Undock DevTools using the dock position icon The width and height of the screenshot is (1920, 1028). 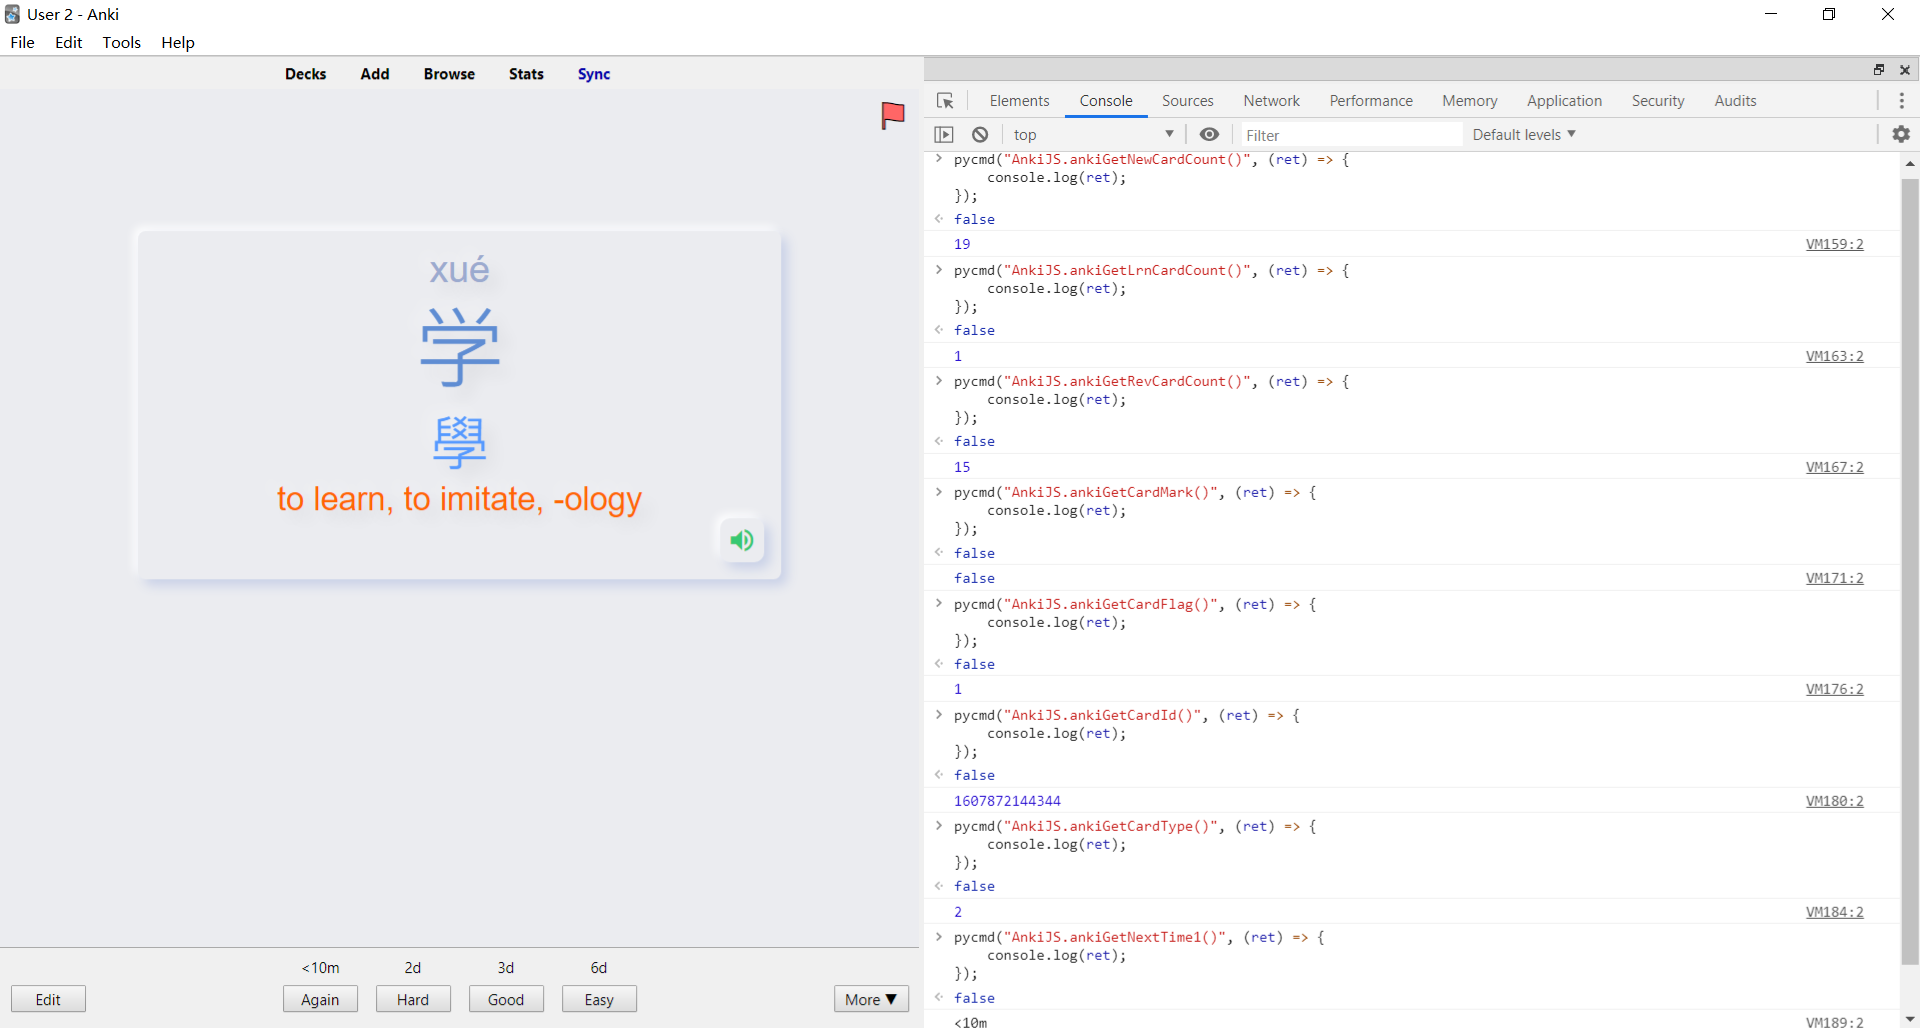pos(1879,70)
